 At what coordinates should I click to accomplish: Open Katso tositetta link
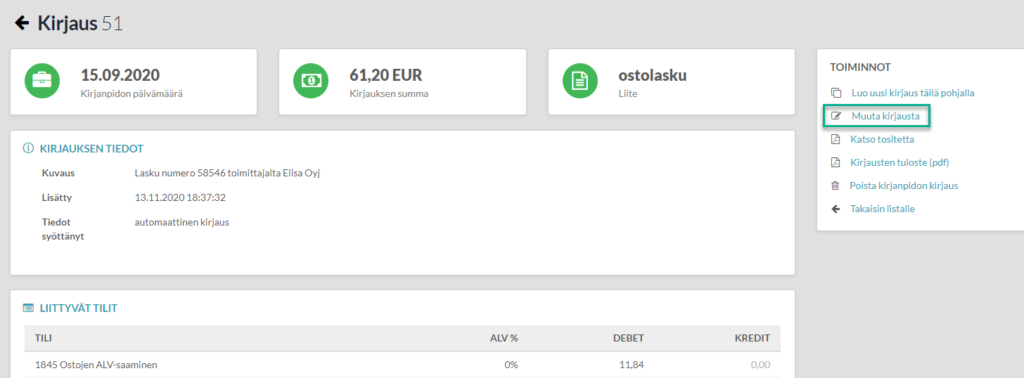pyautogui.click(x=882, y=139)
